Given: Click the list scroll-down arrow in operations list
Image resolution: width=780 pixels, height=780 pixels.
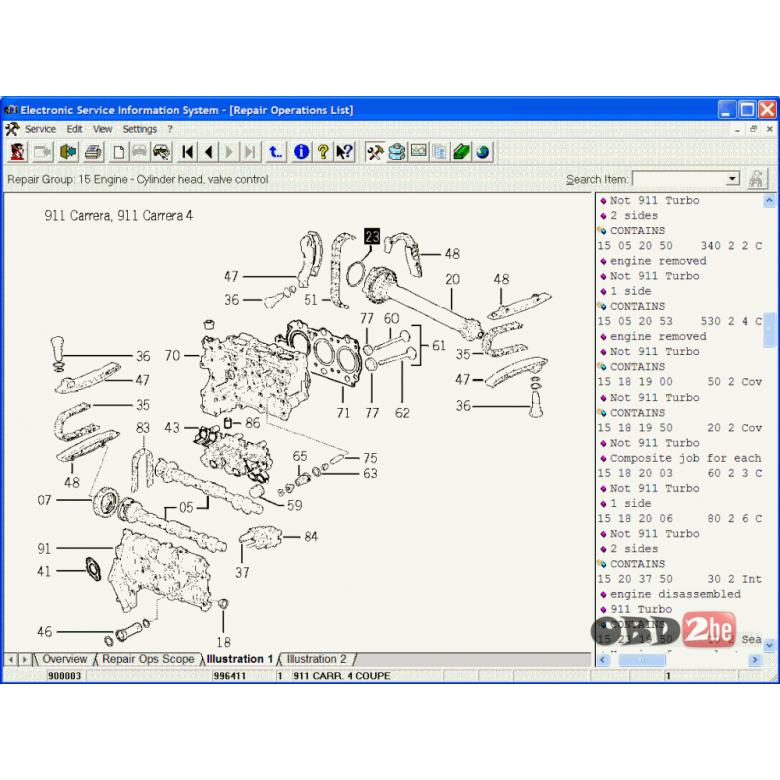Looking at the screenshot, I should click(770, 645).
